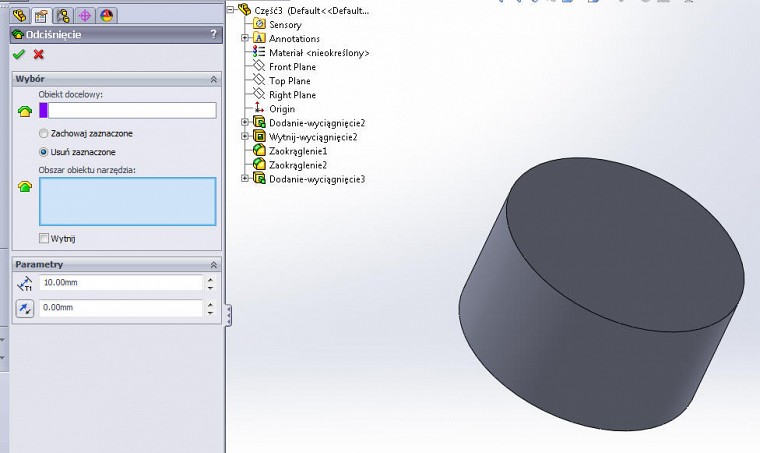
Task: Click the Obszar obiektu narzędzia selection box
Action: [127, 202]
